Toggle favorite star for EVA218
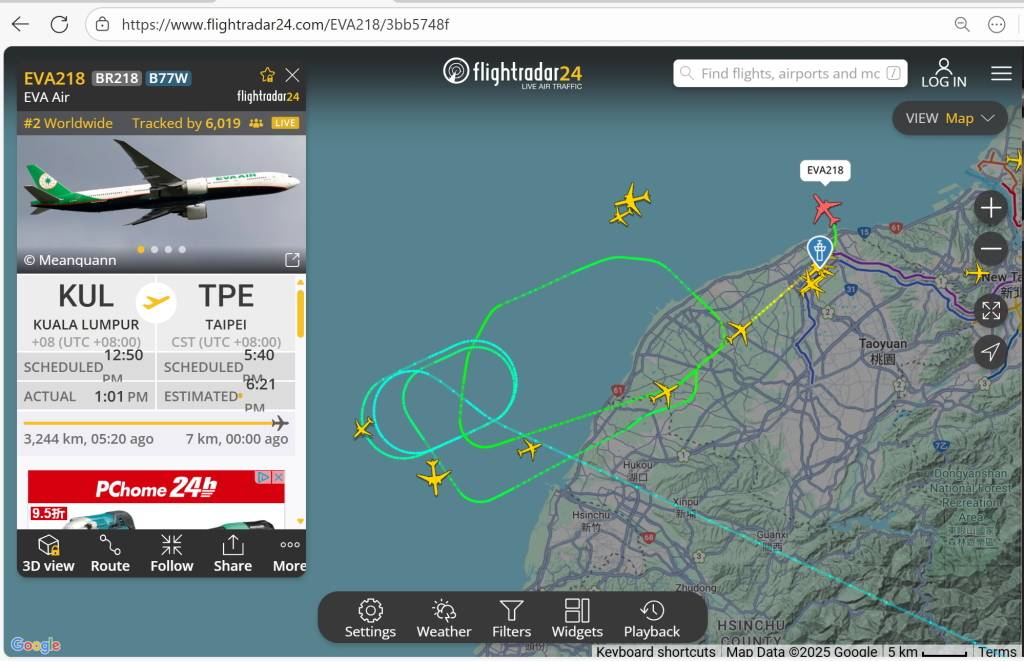 [x=267, y=74]
